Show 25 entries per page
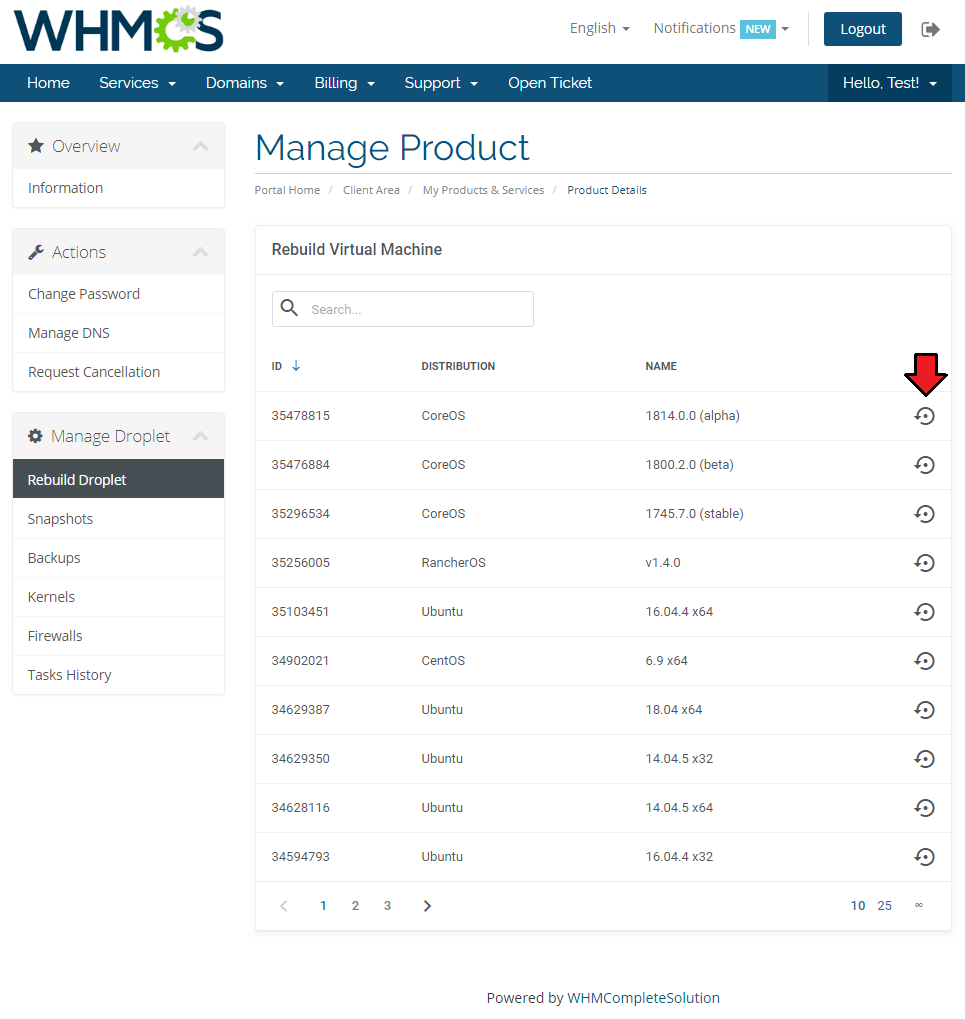The width and height of the screenshot is (965, 1019). tap(884, 906)
